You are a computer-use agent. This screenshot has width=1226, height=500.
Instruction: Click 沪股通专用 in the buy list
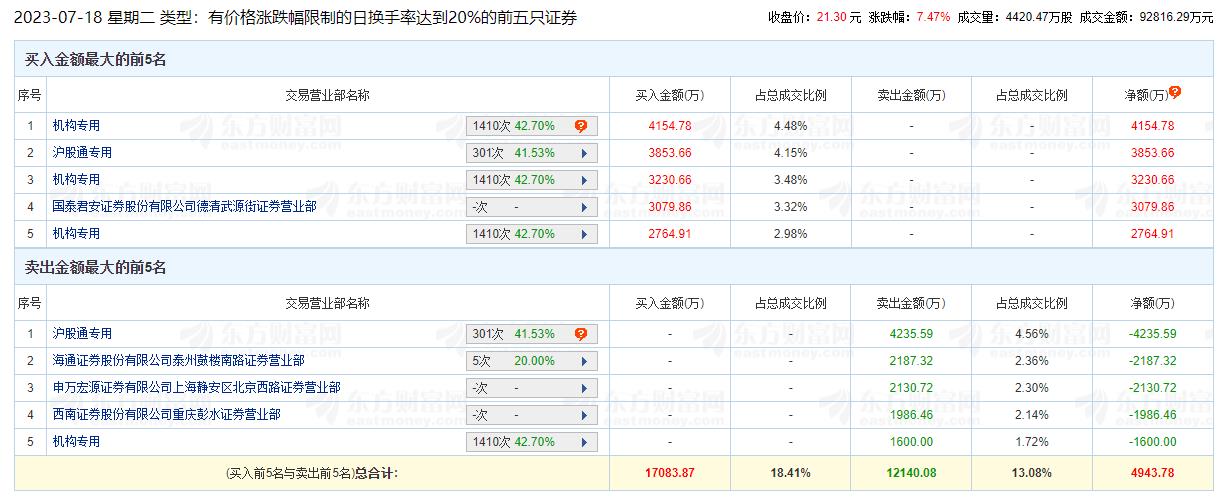coord(82,152)
